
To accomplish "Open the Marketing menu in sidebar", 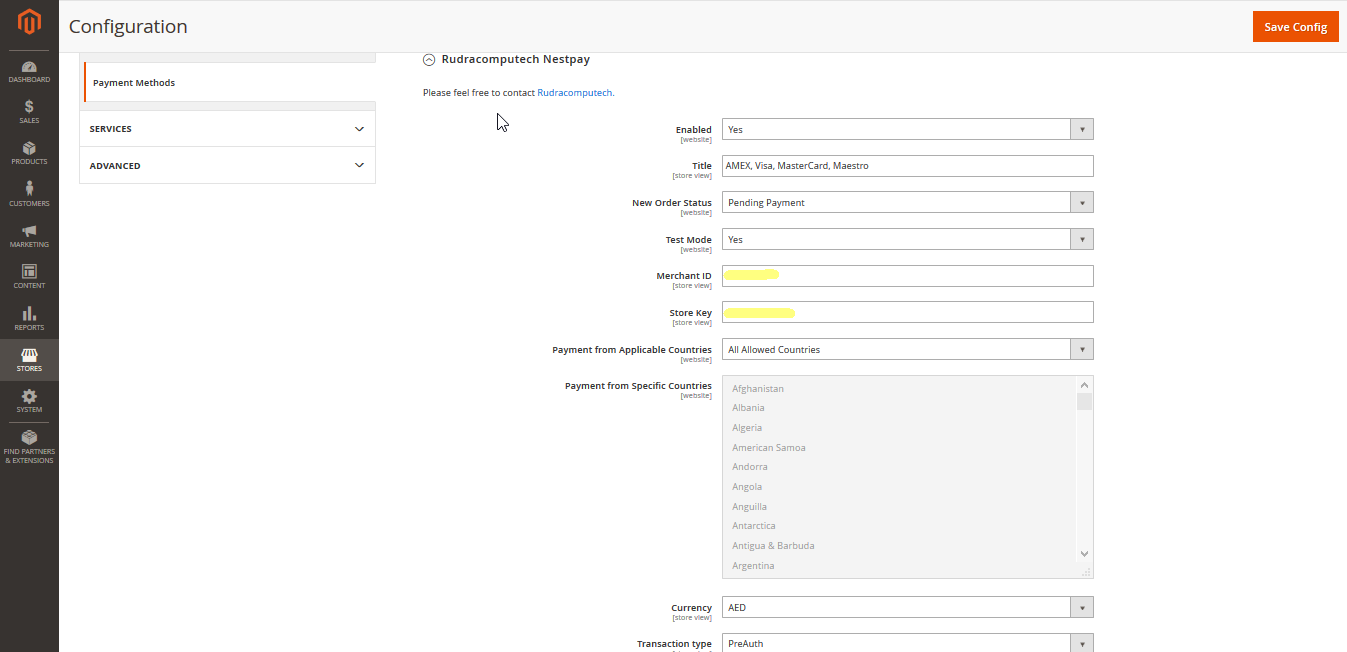I will click(x=29, y=236).
